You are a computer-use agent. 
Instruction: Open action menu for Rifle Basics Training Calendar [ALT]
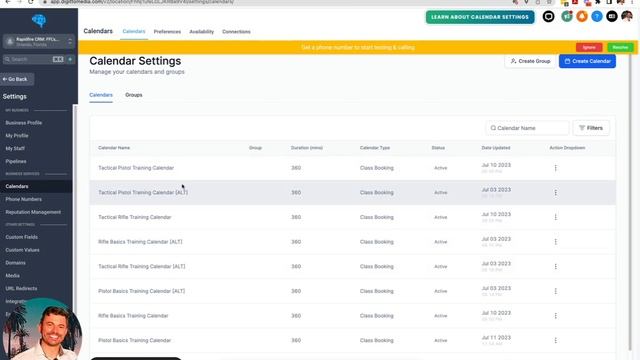(x=556, y=242)
